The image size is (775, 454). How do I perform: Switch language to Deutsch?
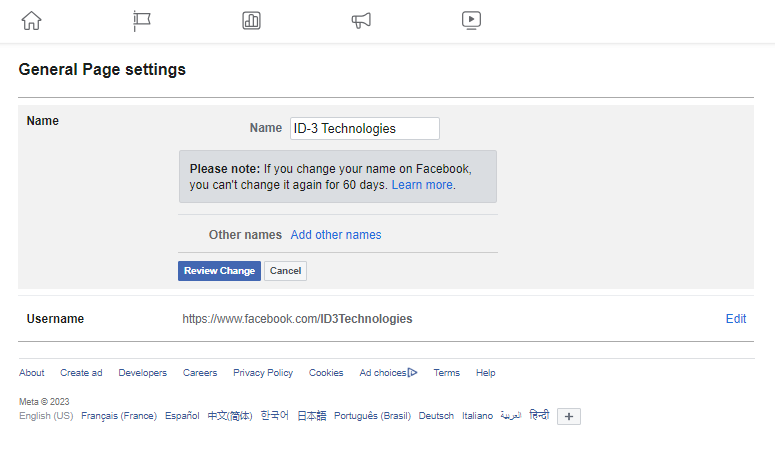436,416
